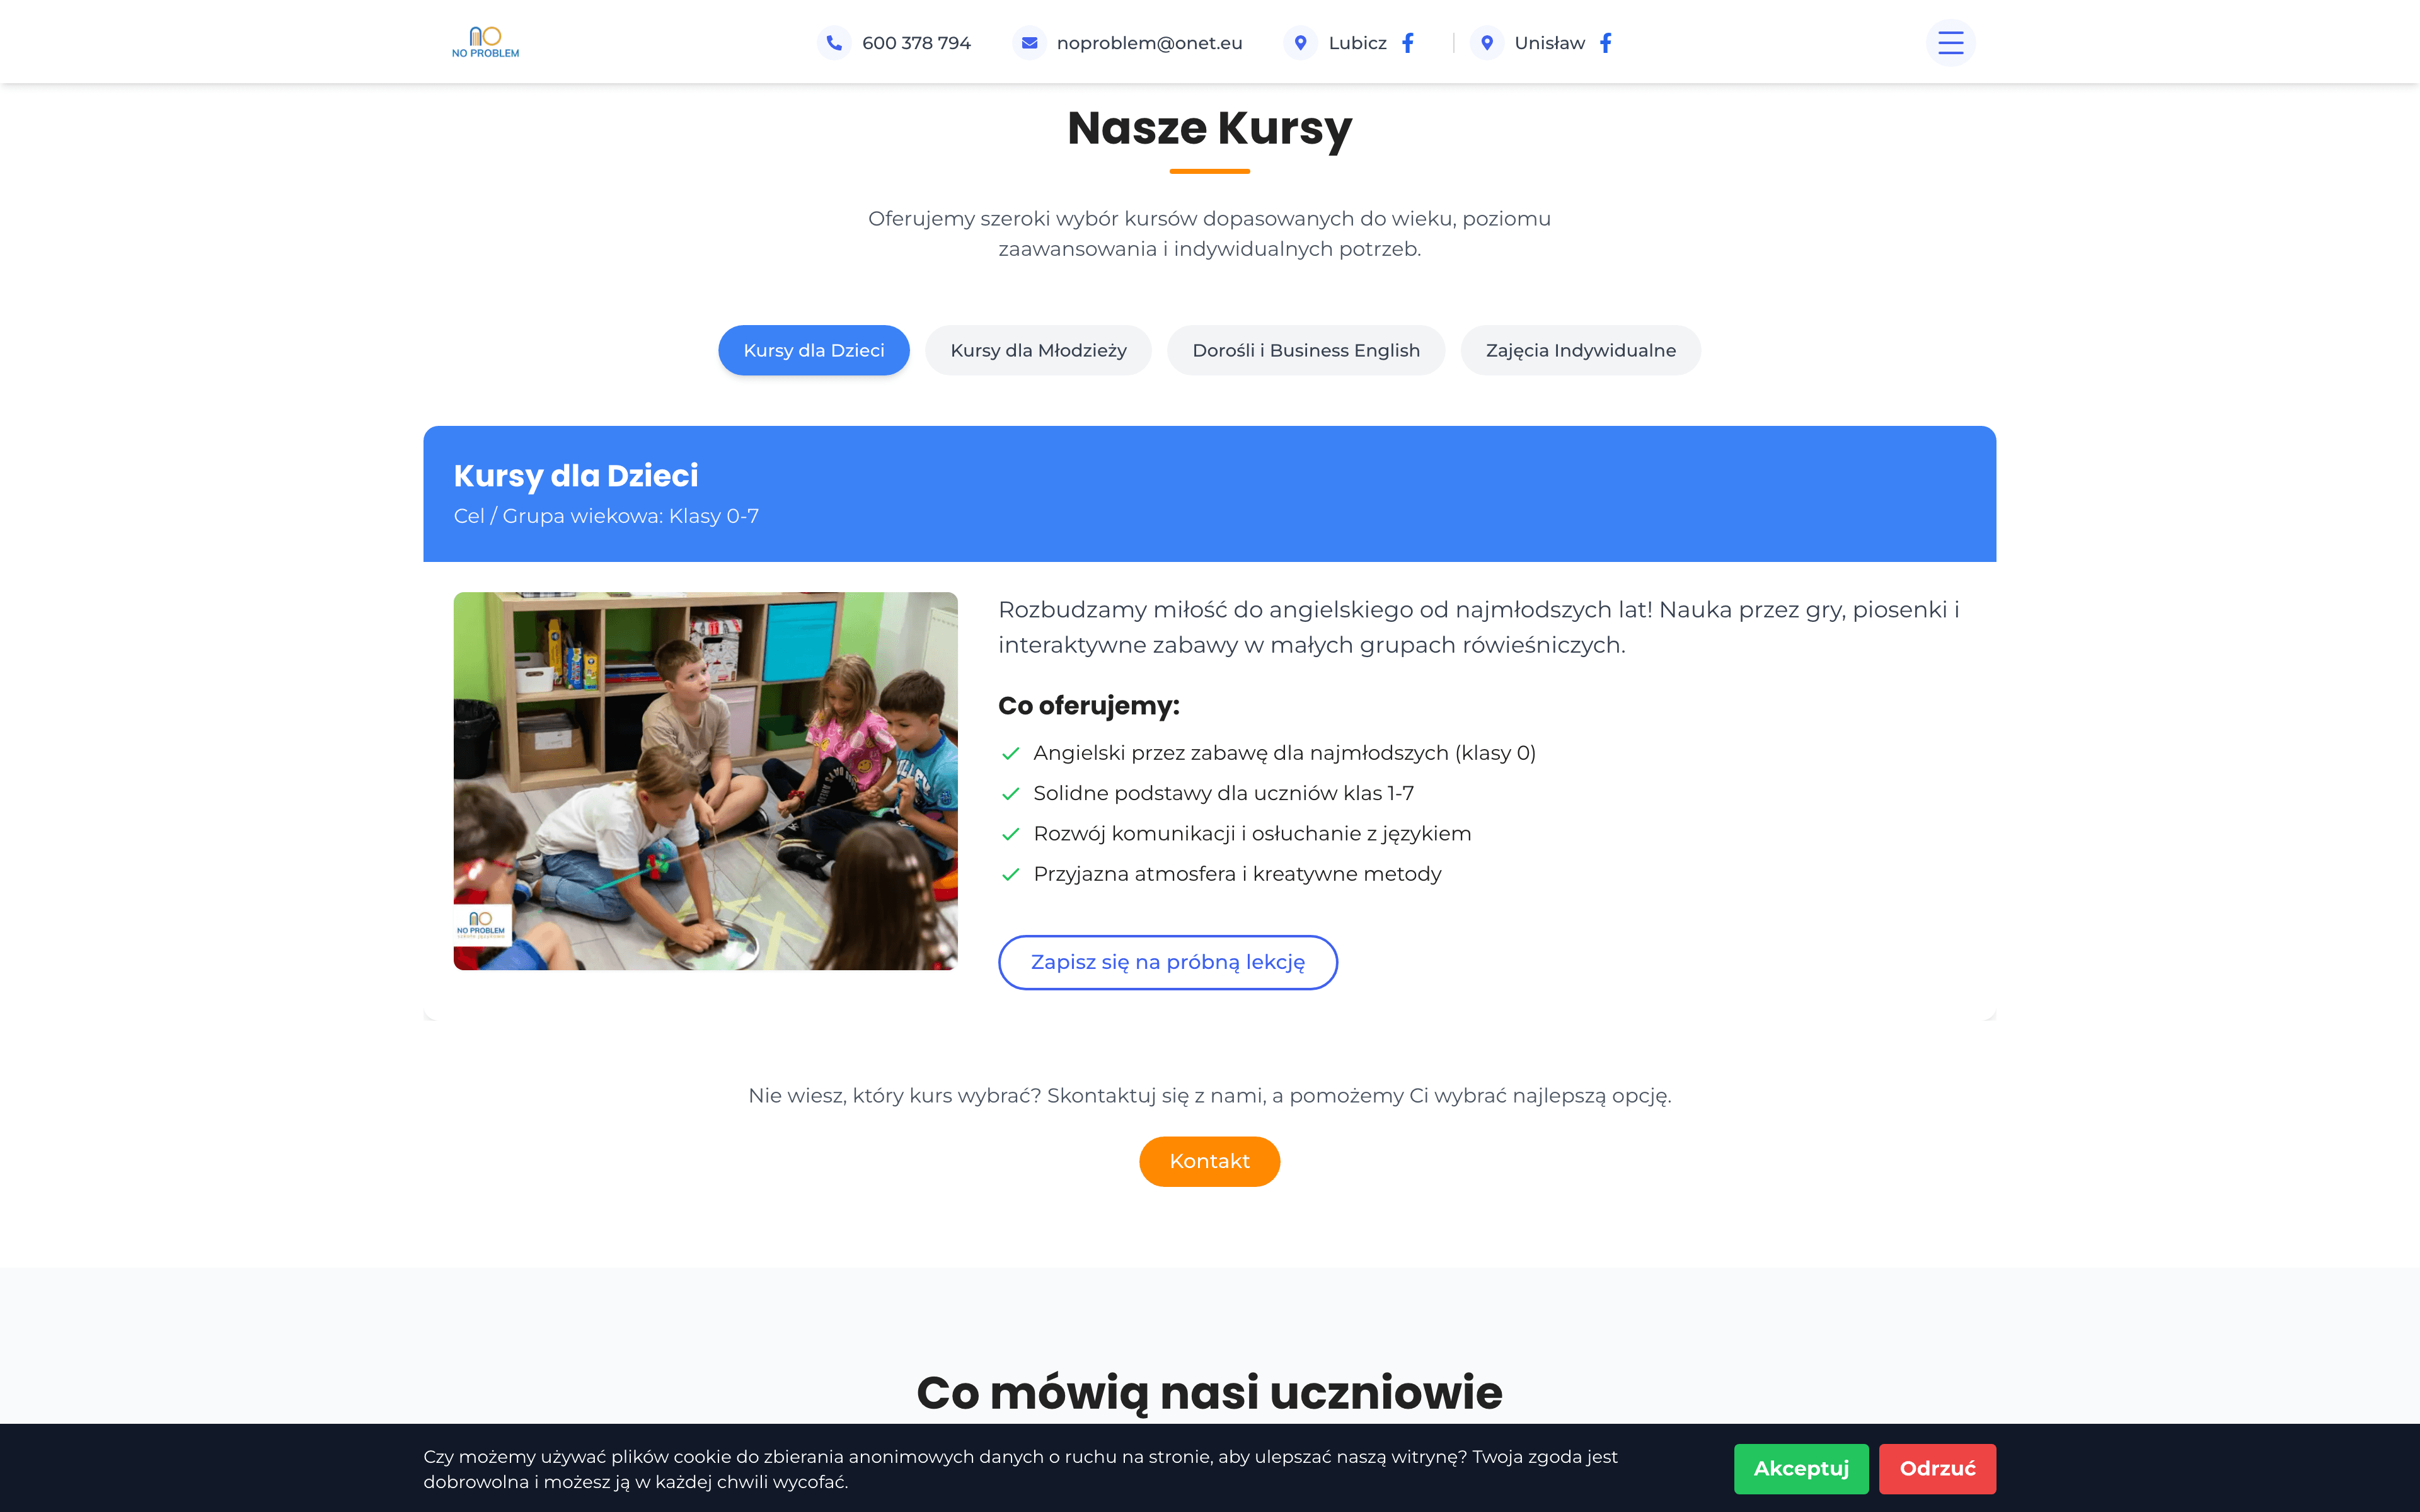Open the hamburger menu icon
Image resolution: width=2420 pixels, height=1512 pixels.
pyautogui.click(x=1950, y=43)
